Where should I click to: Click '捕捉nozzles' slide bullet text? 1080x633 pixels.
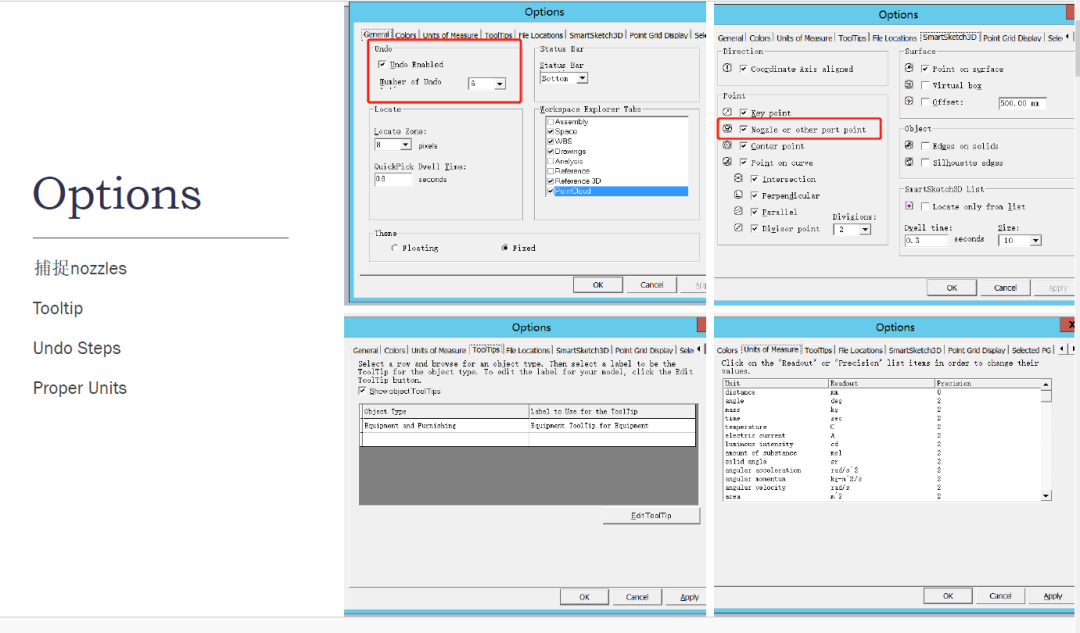80,269
